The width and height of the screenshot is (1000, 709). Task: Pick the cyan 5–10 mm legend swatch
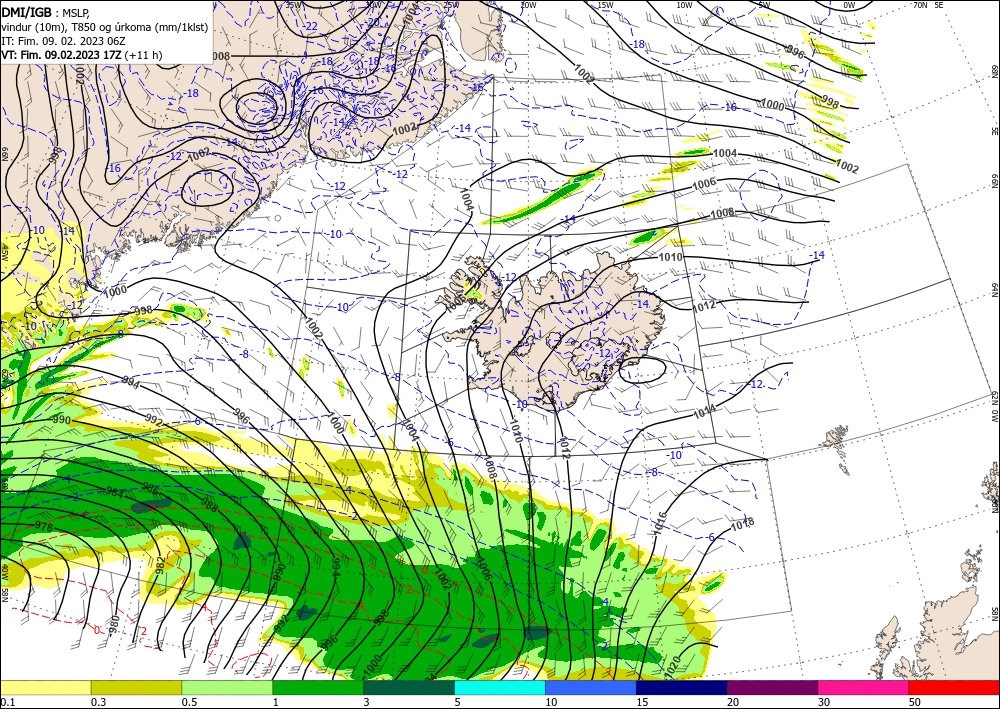(500, 687)
